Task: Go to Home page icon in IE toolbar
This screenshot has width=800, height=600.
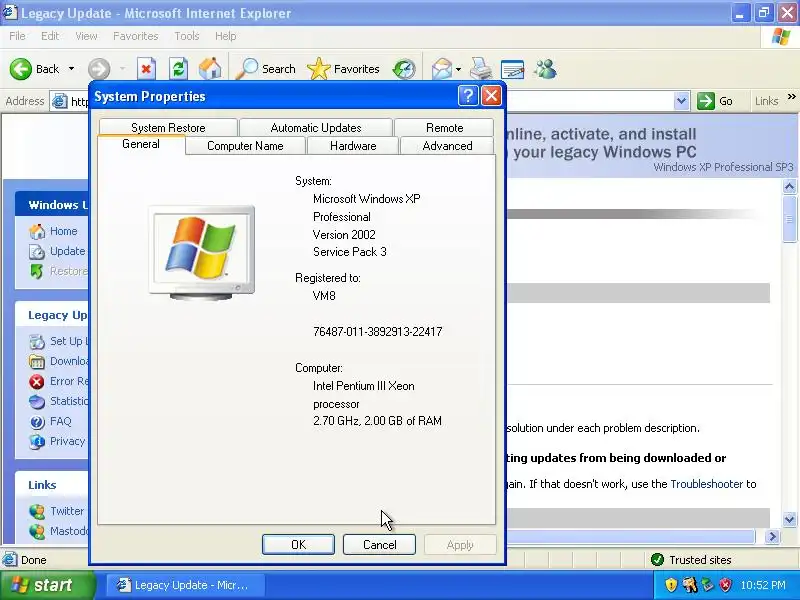Action: [210, 69]
